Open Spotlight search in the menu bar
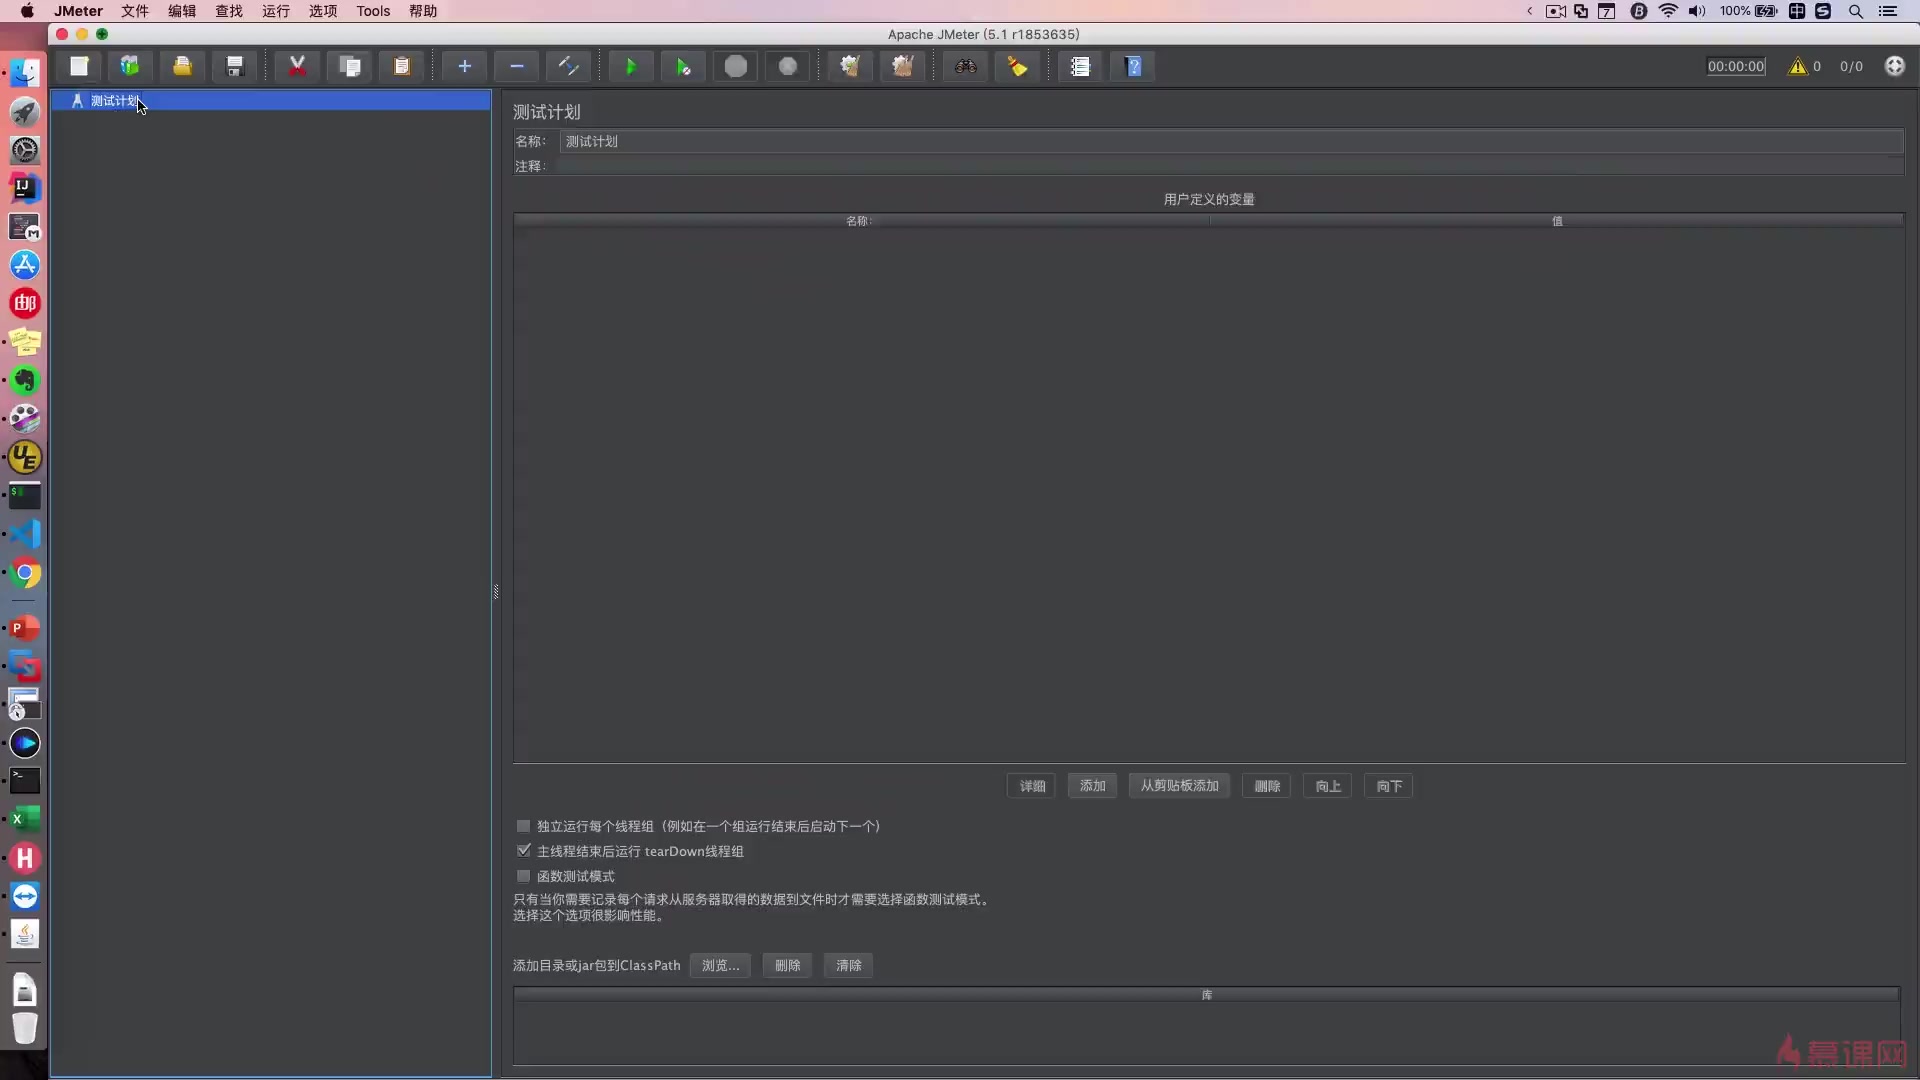1920x1080 pixels. click(x=1856, y=11)
